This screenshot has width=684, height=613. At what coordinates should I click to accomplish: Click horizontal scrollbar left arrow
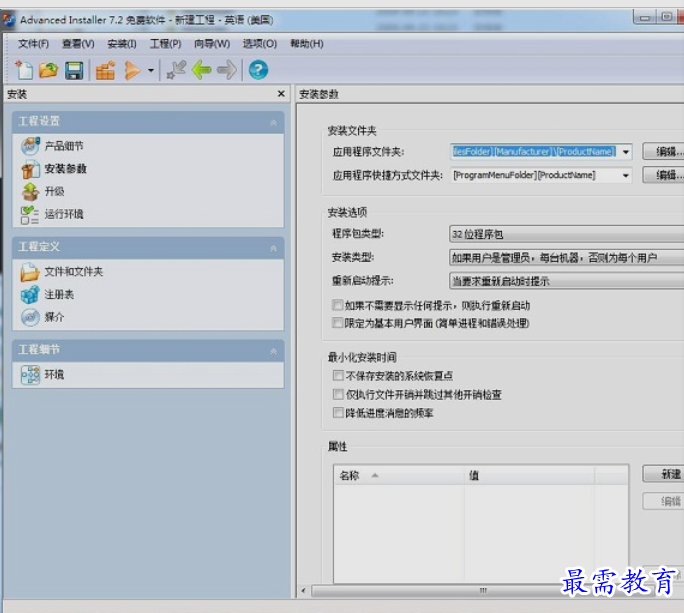point(304,591)
